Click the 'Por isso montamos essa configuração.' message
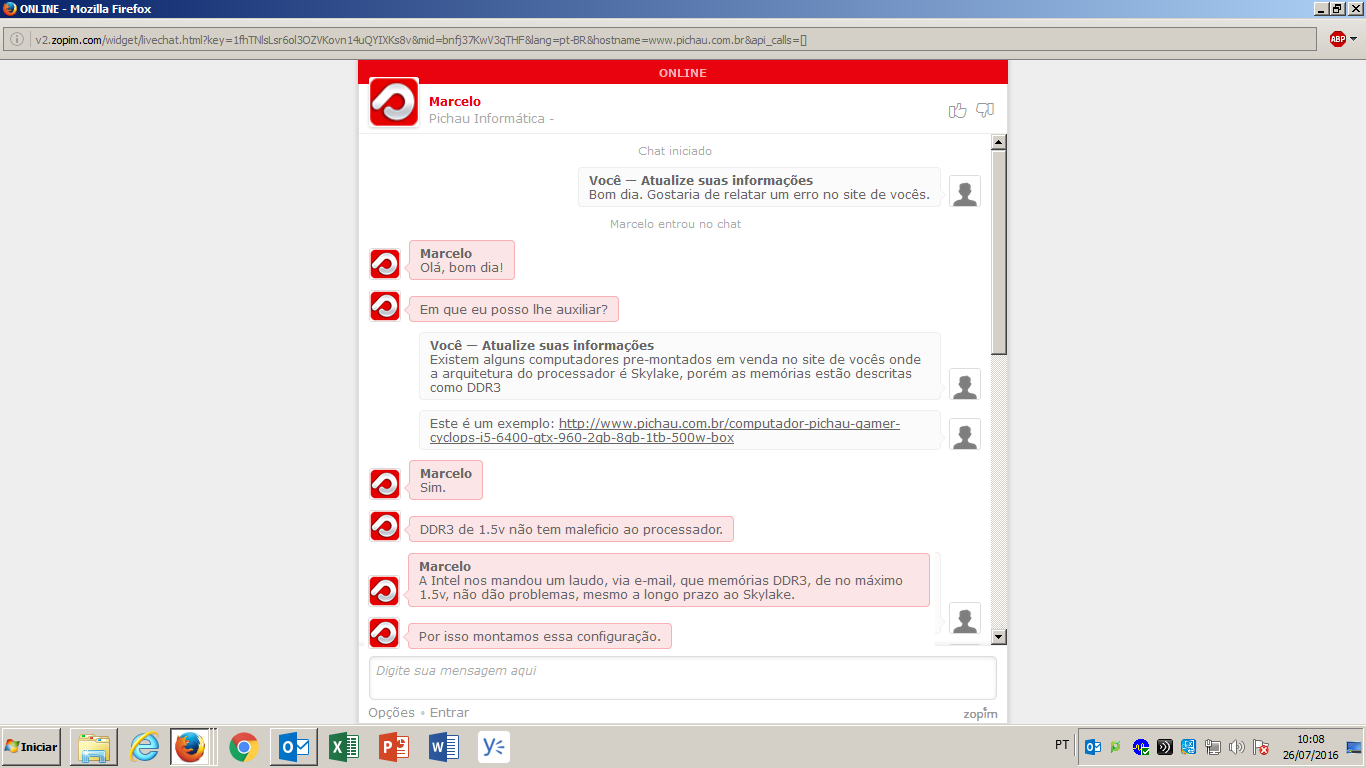 click(x=540, y=636)
